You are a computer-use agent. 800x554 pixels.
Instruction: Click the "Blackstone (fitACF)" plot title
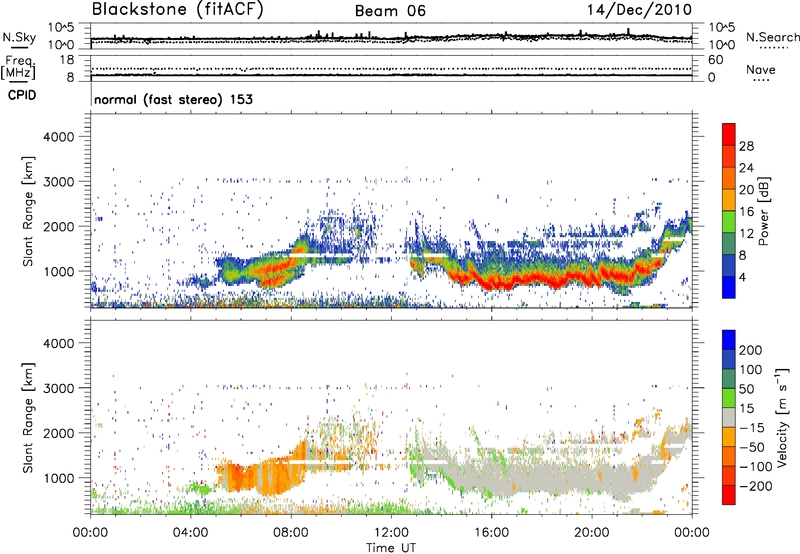(x=178, y=10)
